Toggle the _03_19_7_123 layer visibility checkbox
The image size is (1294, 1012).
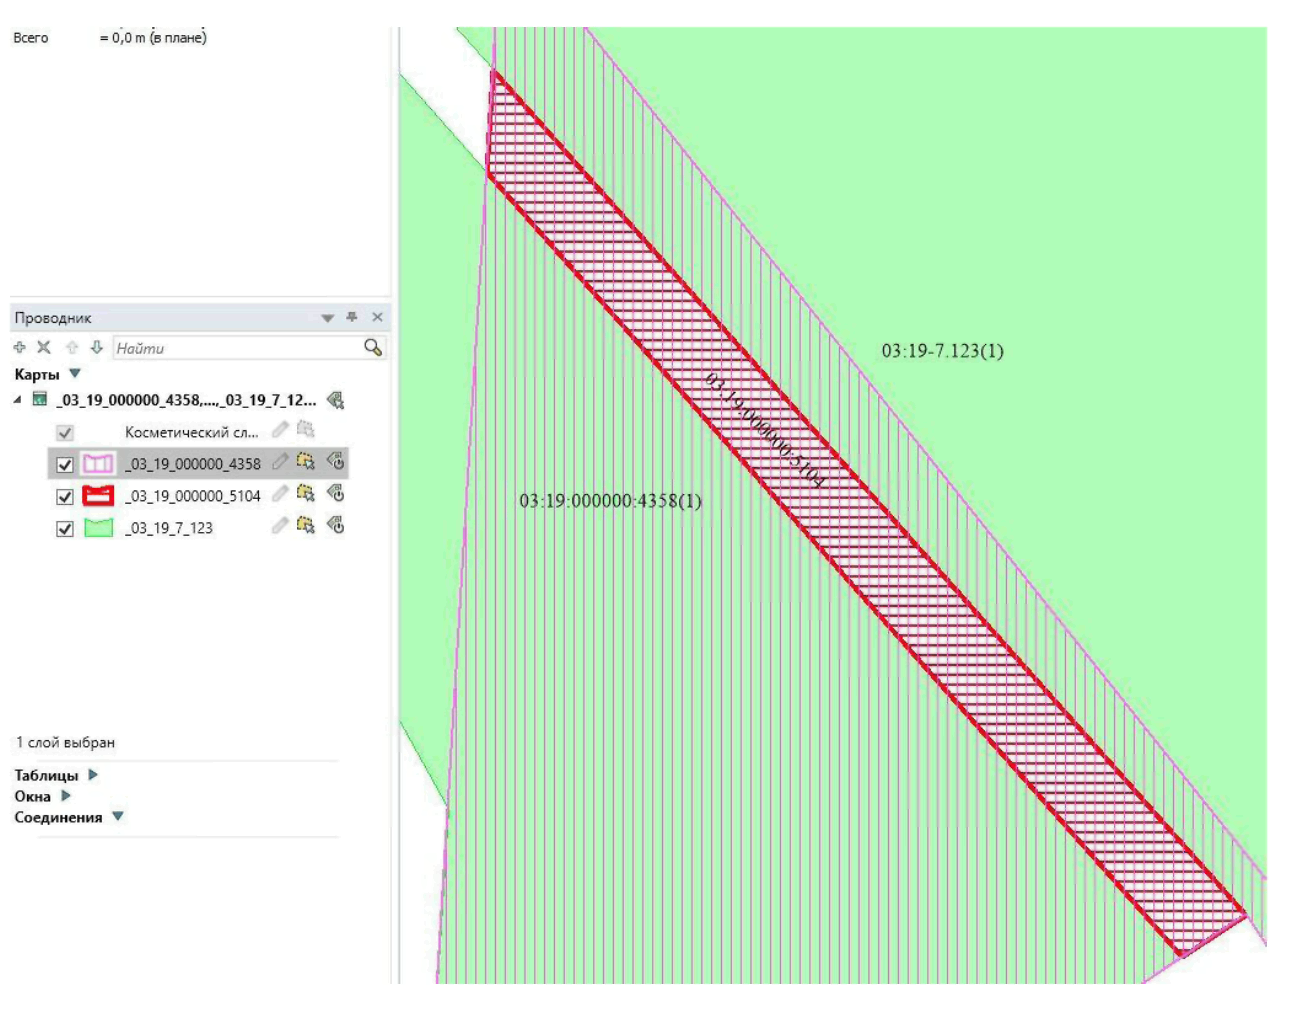click(65, 529)
